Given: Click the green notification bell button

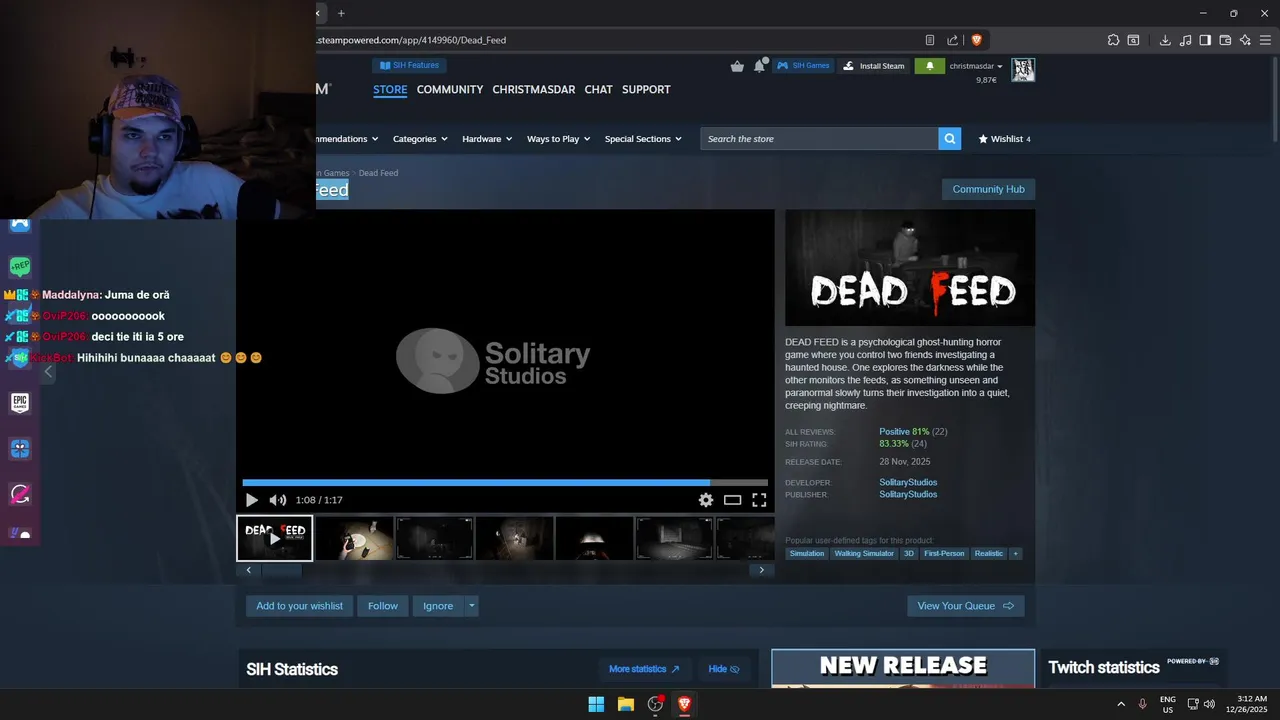Looking at the screenshot, I should 929,66.
